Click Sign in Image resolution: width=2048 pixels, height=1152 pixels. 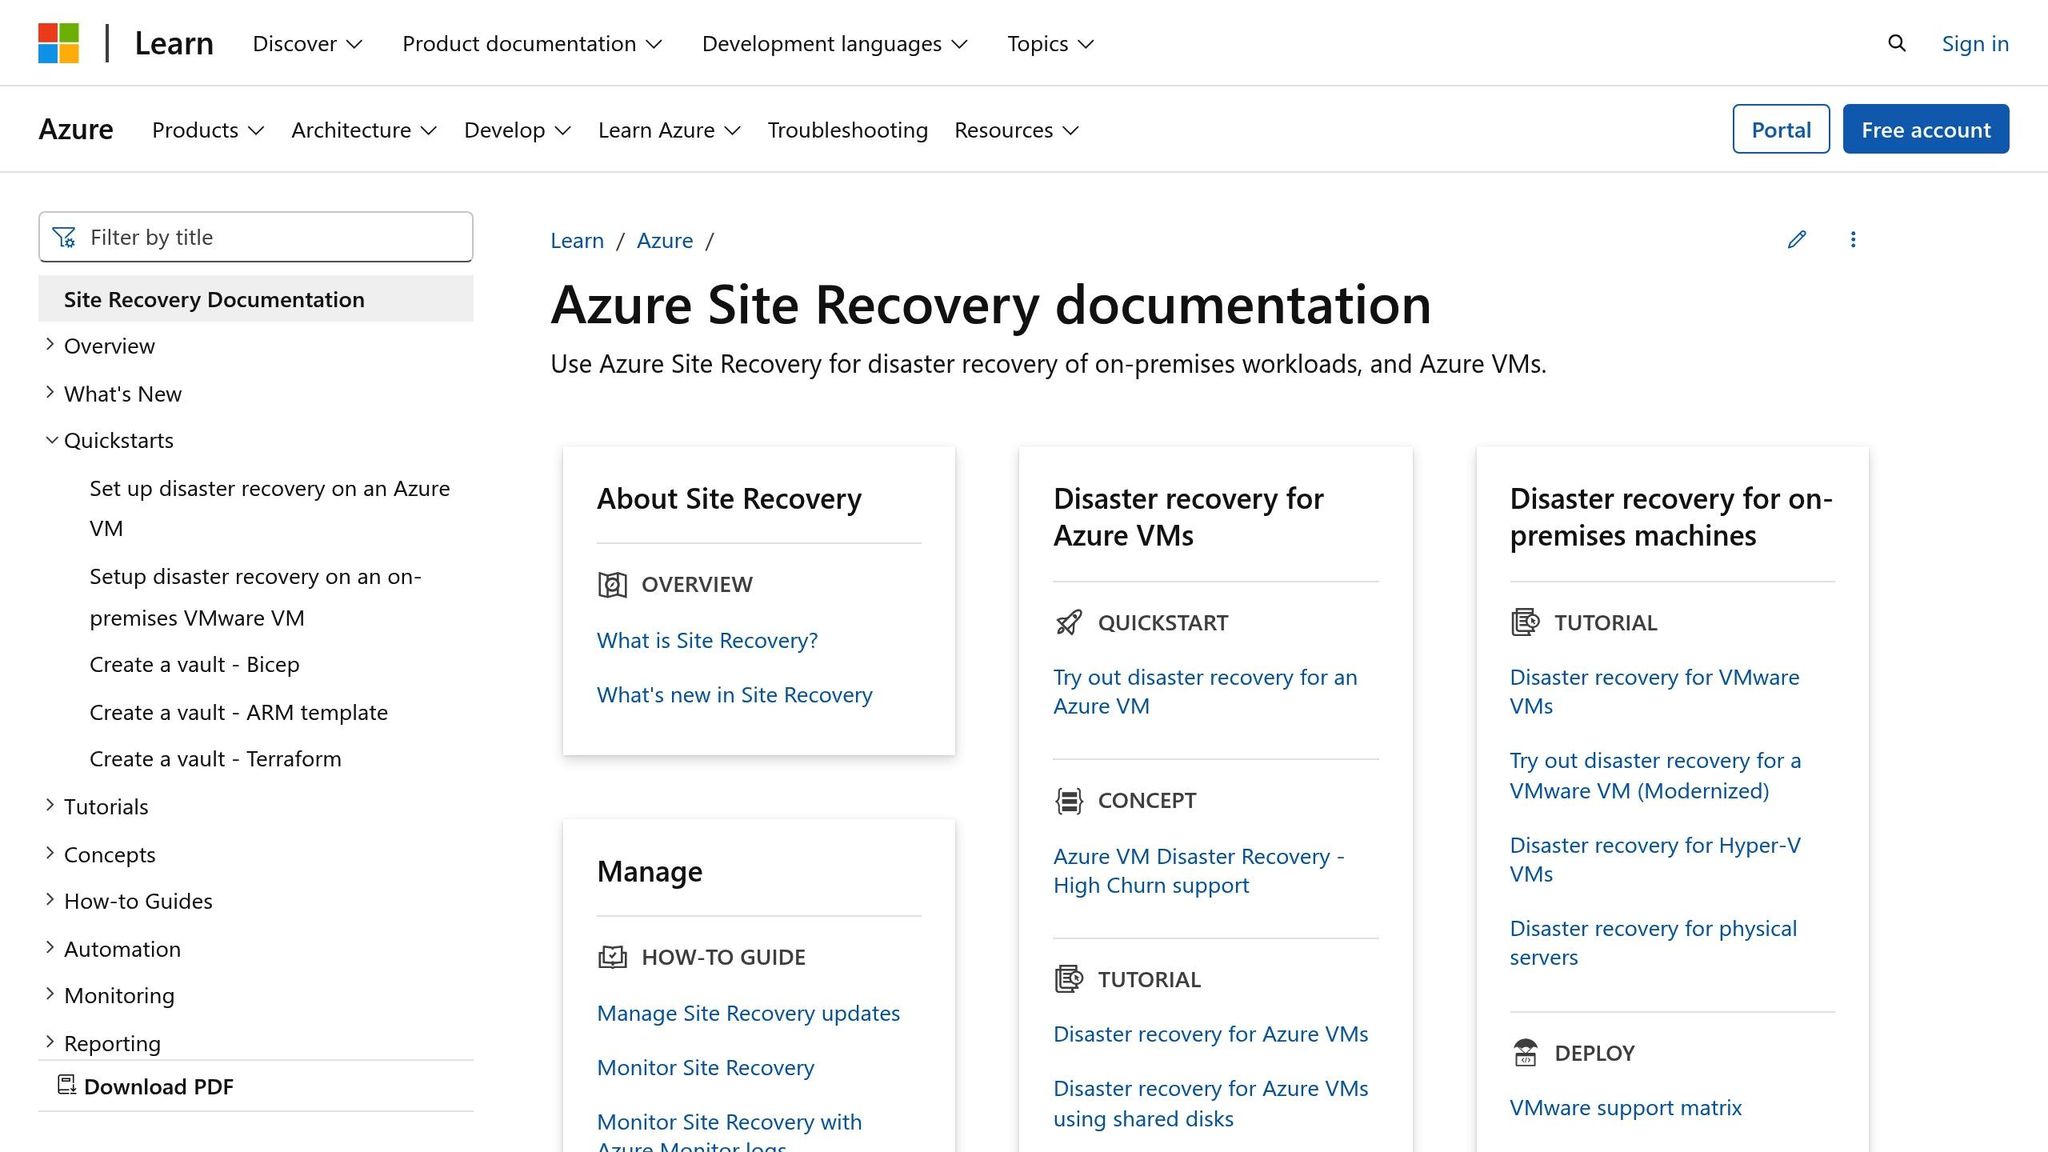[x=1975, y=43]
